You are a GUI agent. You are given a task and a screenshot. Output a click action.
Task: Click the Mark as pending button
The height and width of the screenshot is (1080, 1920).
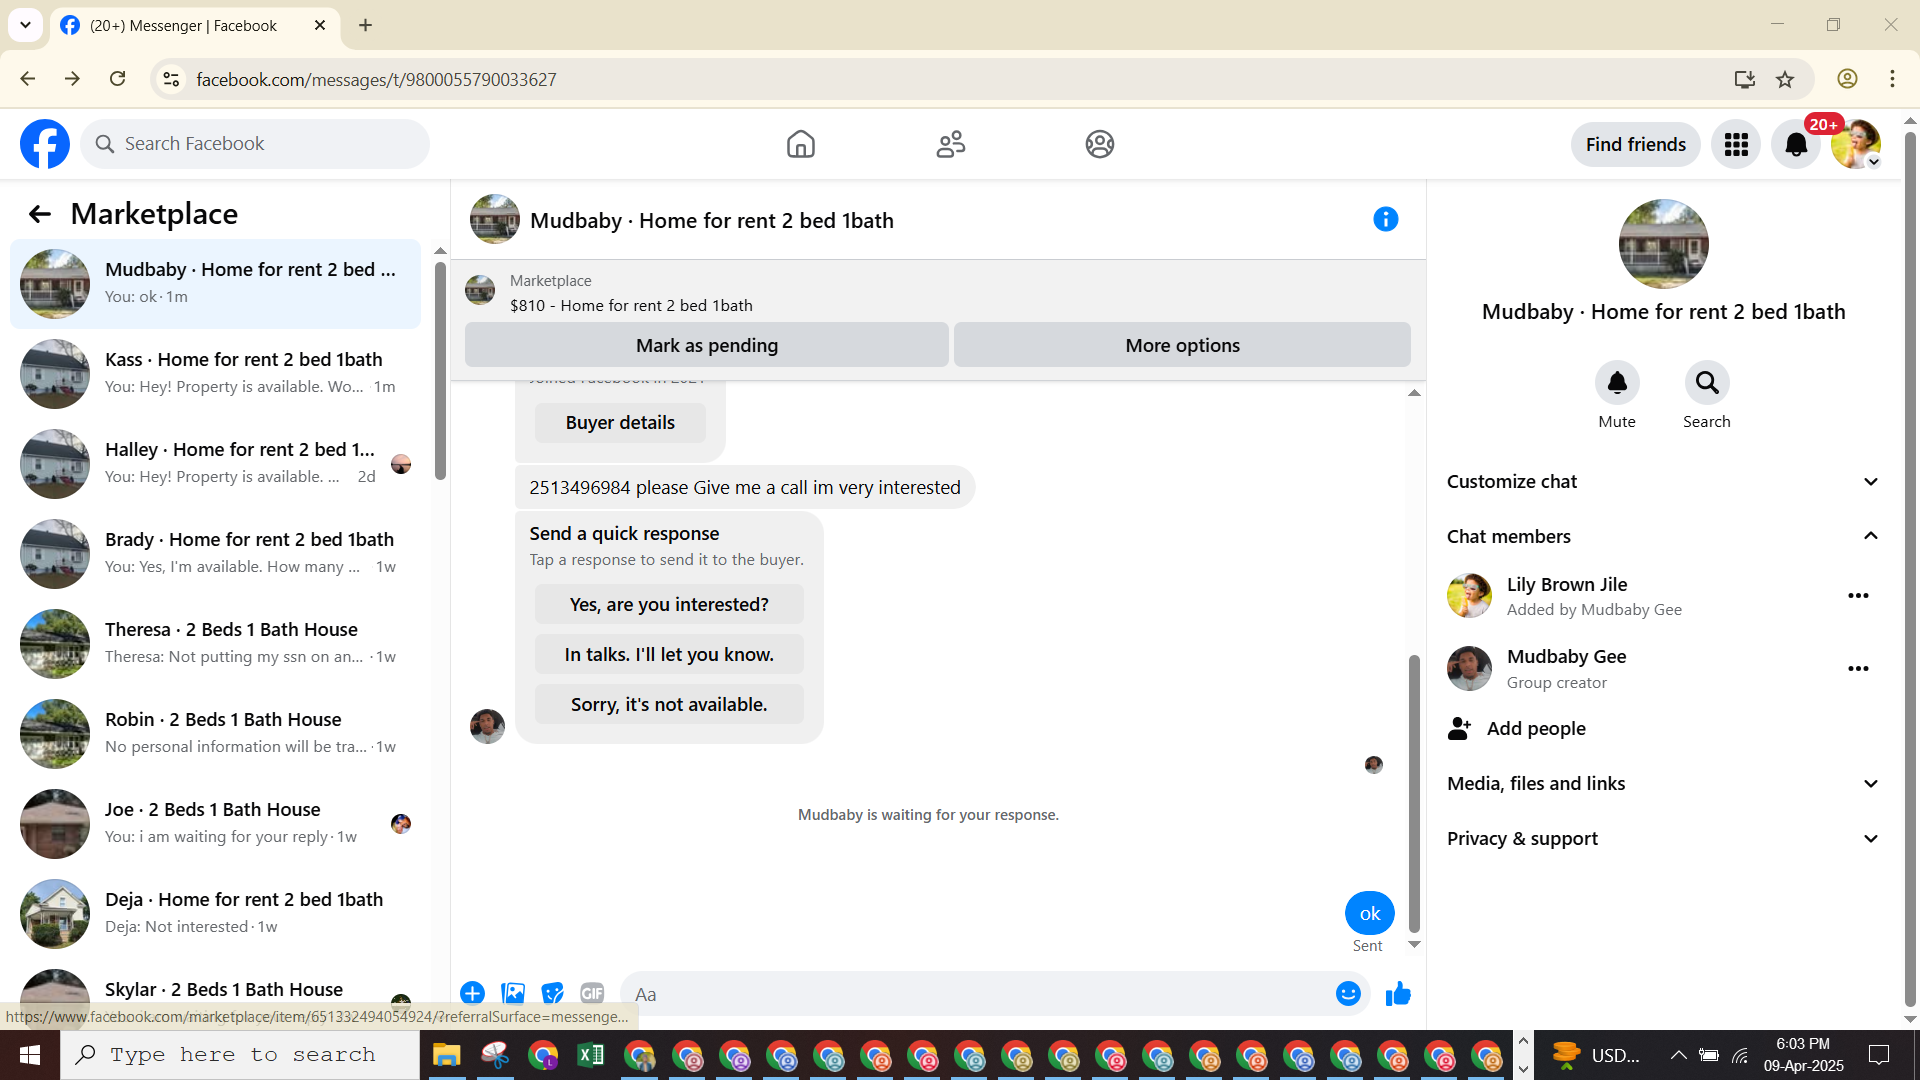[x=707, y=345]
